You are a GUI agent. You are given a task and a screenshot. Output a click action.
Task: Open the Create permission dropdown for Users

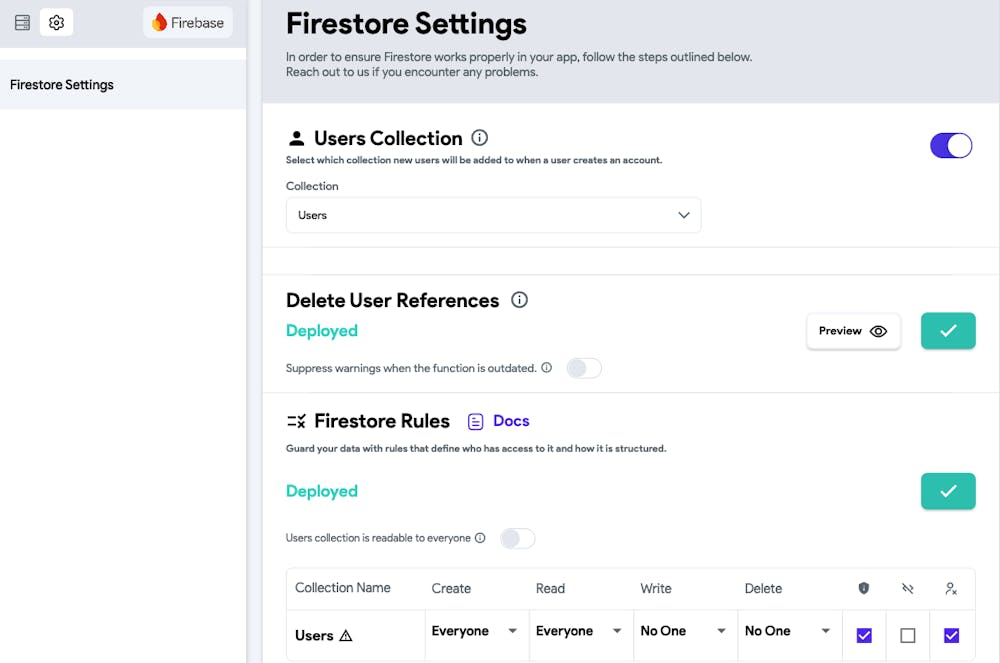point(474,631)
